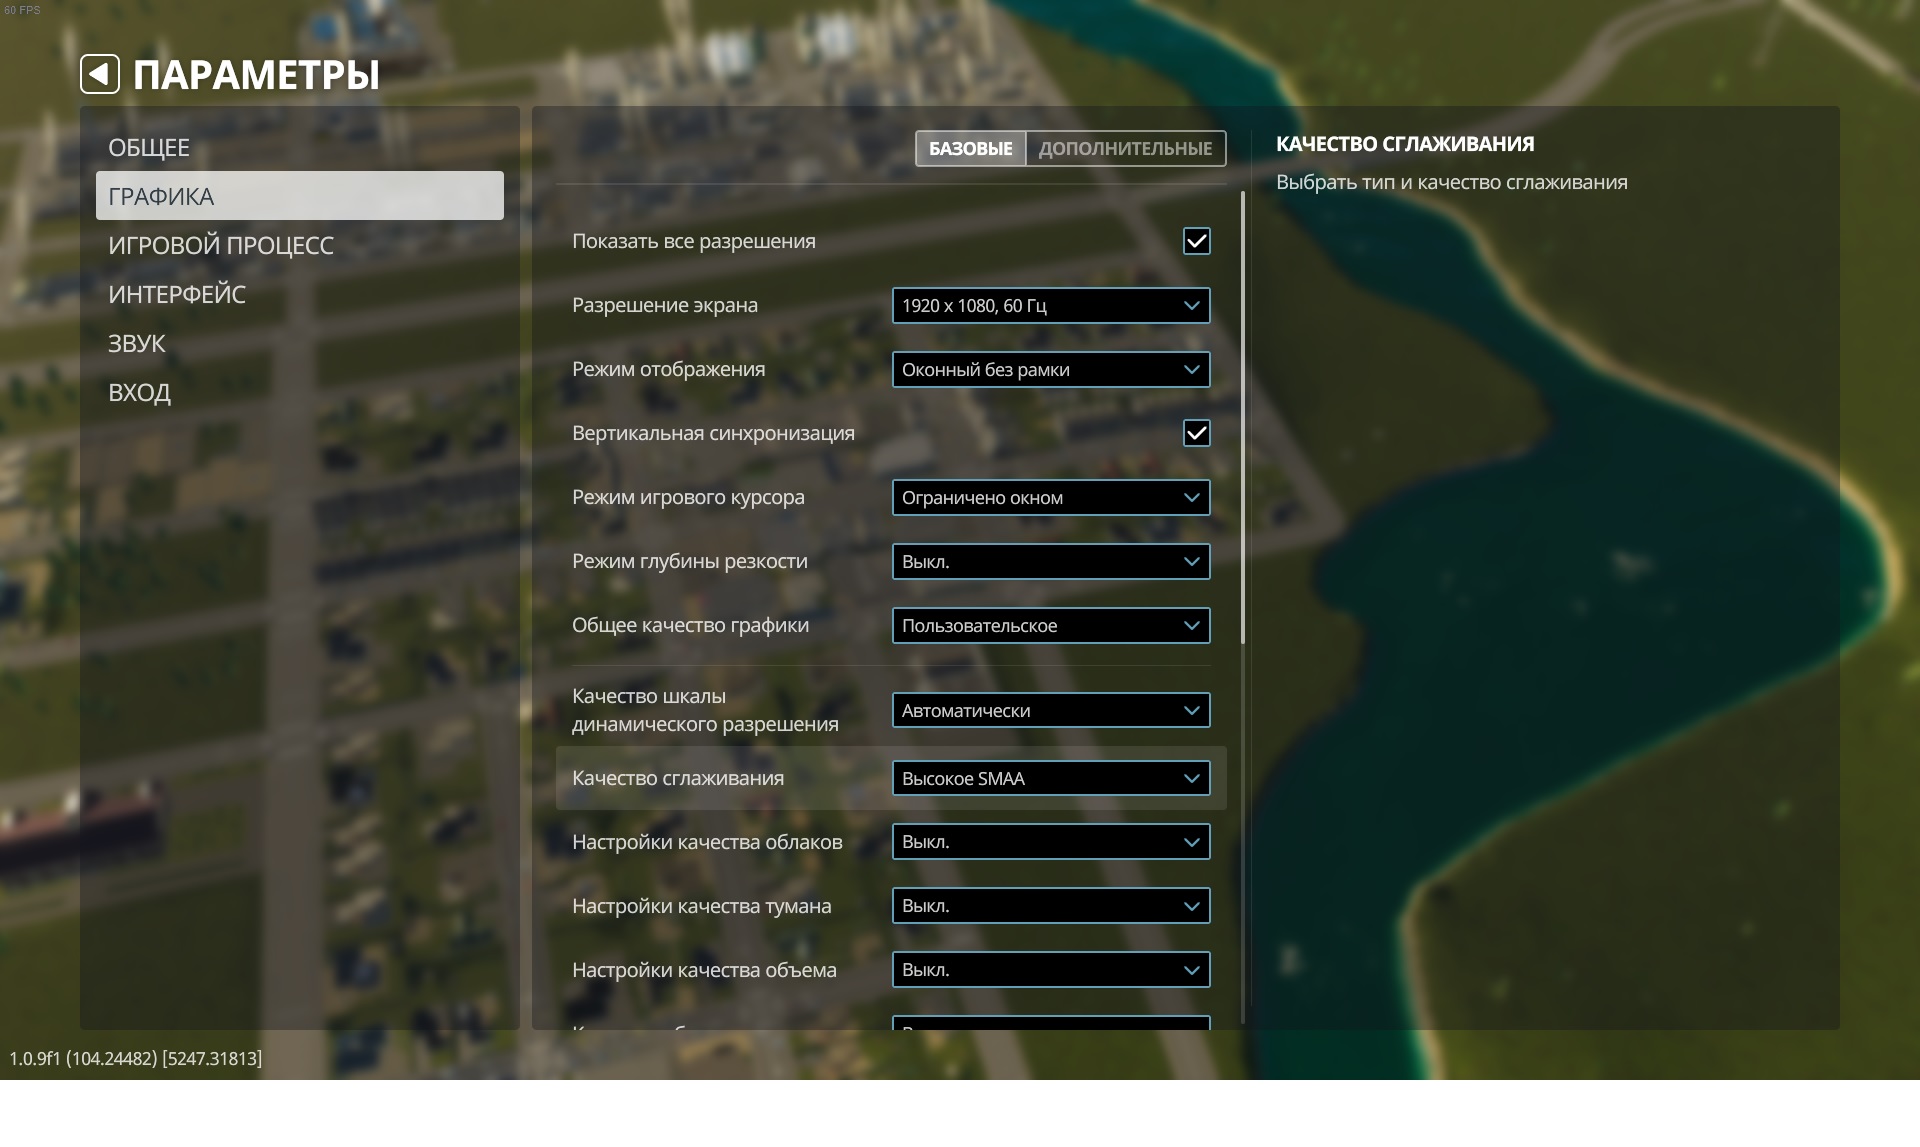Select the БАЗОВЫЕ tab

click(970, 149)
